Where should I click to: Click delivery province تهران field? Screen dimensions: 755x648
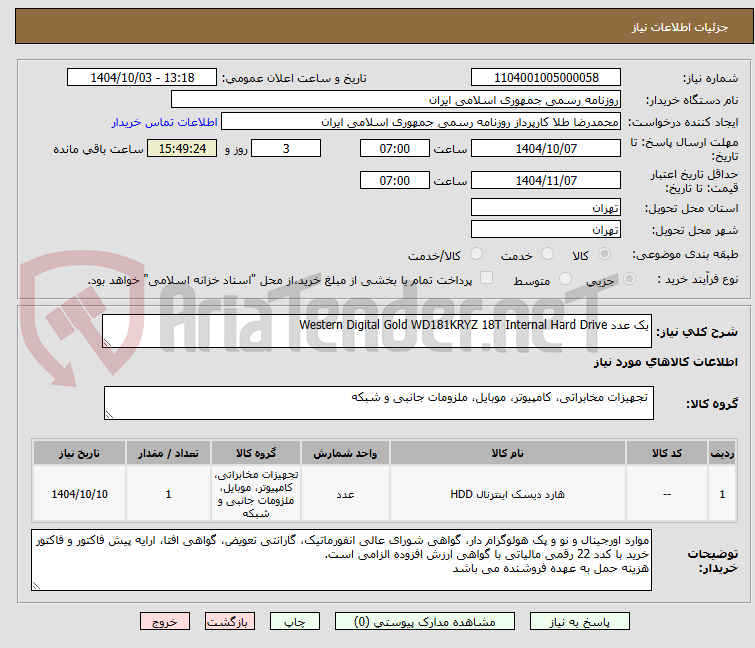pos(546,207)
